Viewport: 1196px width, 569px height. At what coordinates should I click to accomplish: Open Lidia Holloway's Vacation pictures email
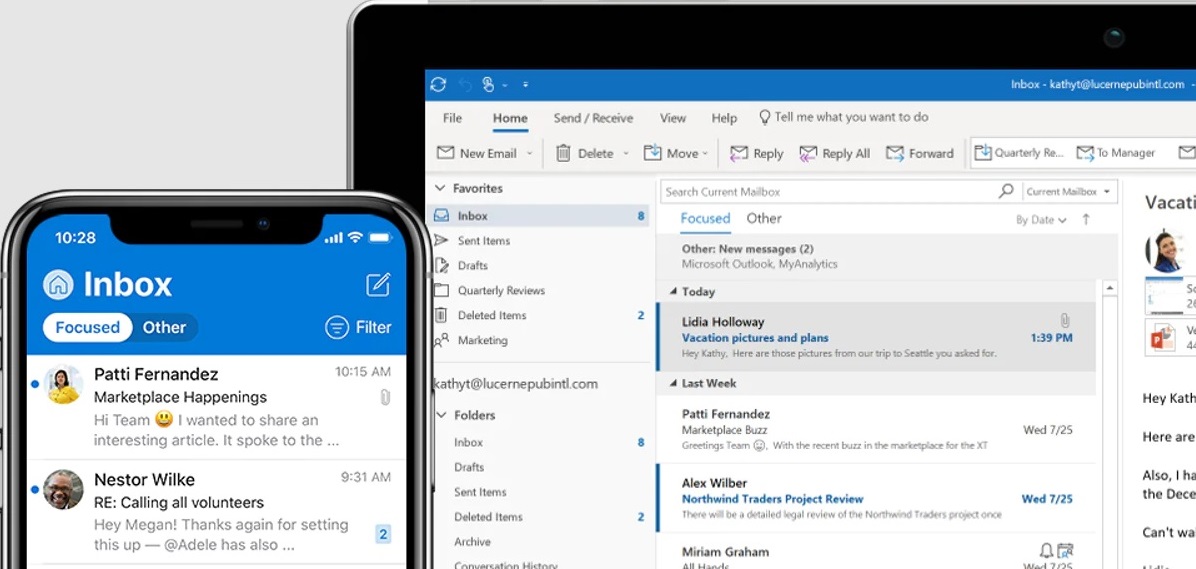pyautogui.click(x=876, y=336)
